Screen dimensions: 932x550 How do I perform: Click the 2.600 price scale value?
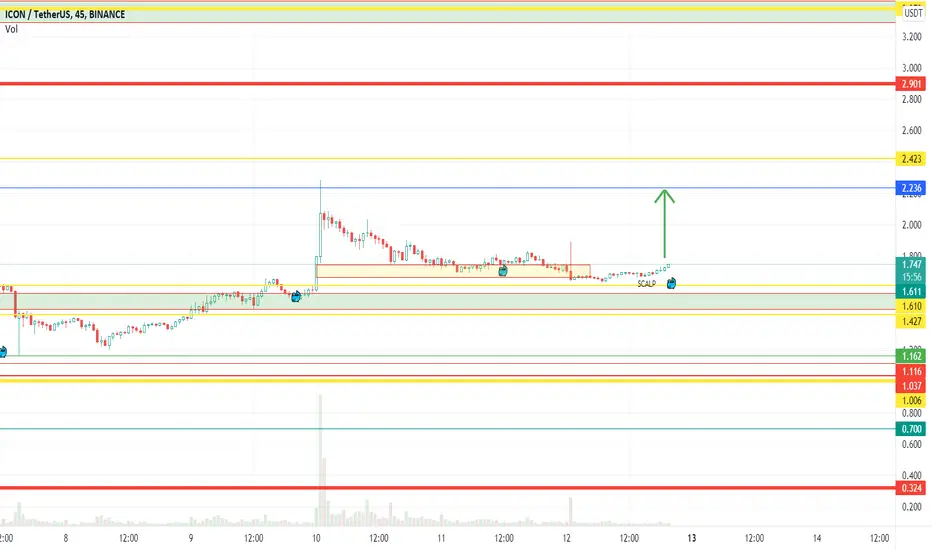[911, 130]
